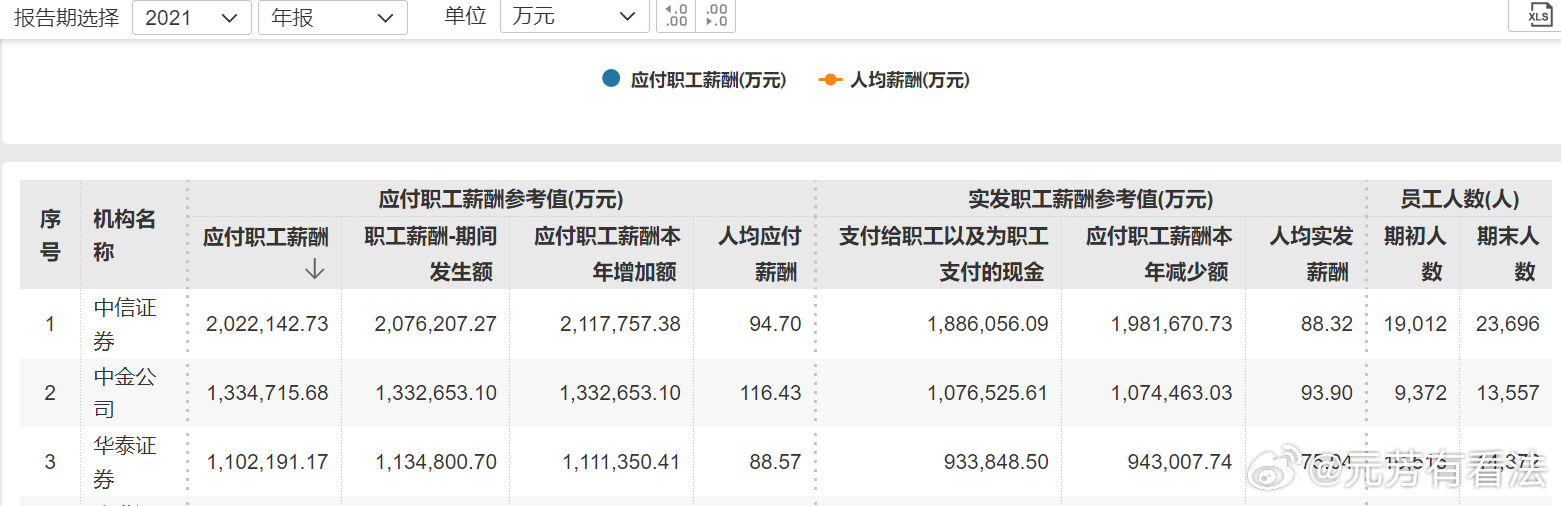The height and width of the screenshot is (506, 1561).
Task: Select 华泰证券 row name
Action: pyautogui.click(x=125, y=461)
